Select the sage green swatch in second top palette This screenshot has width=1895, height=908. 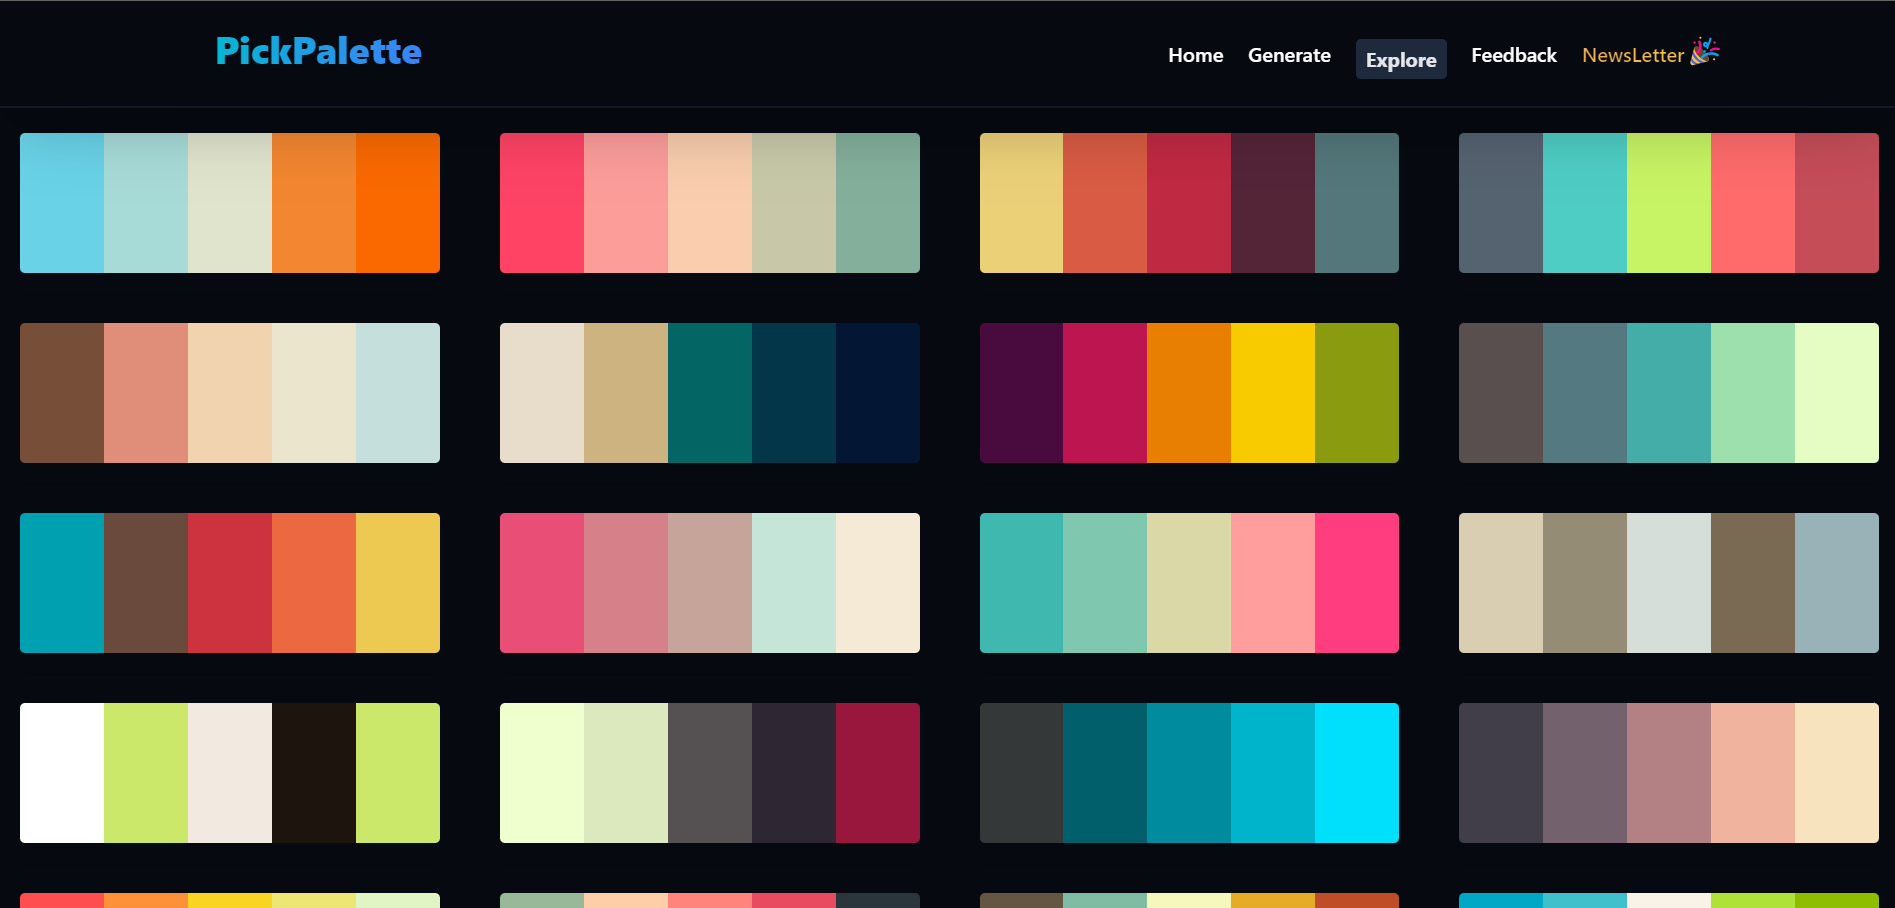coord(878,203)
